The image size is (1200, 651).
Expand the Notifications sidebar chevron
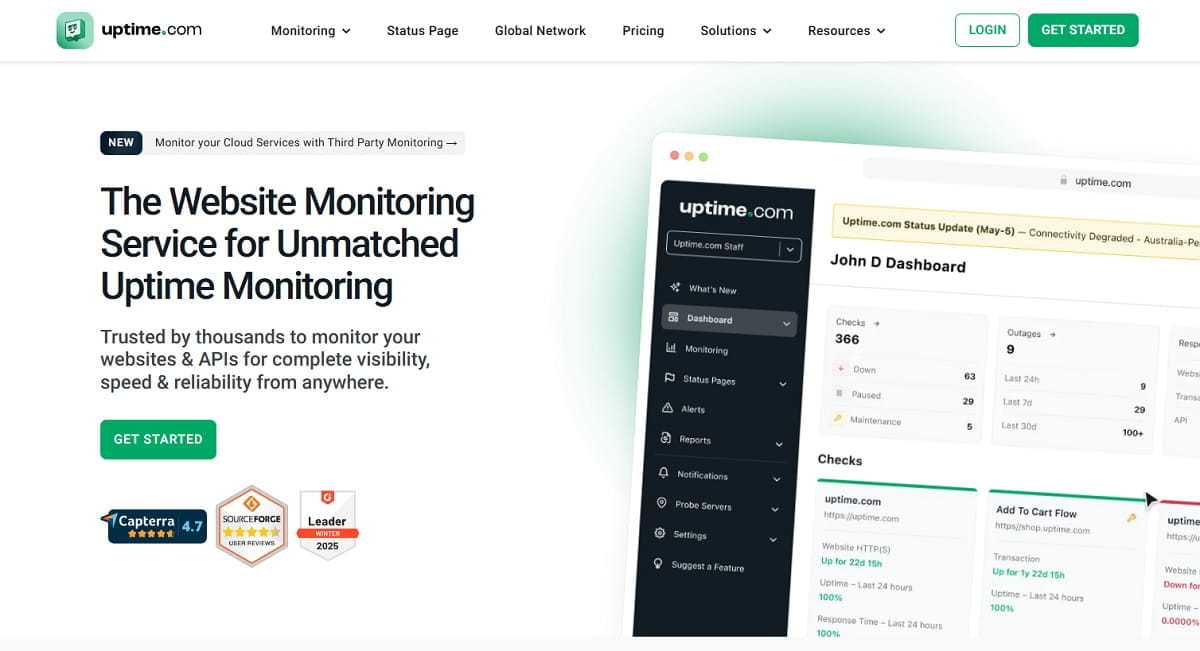tap(776, 480)
